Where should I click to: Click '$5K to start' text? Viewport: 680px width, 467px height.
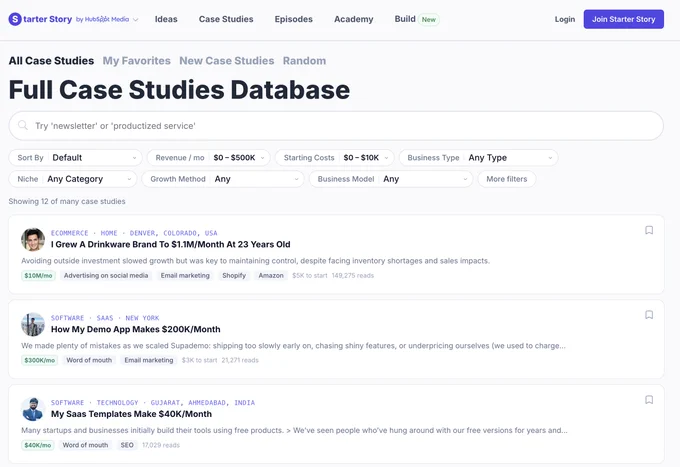(x=310, y=276)
